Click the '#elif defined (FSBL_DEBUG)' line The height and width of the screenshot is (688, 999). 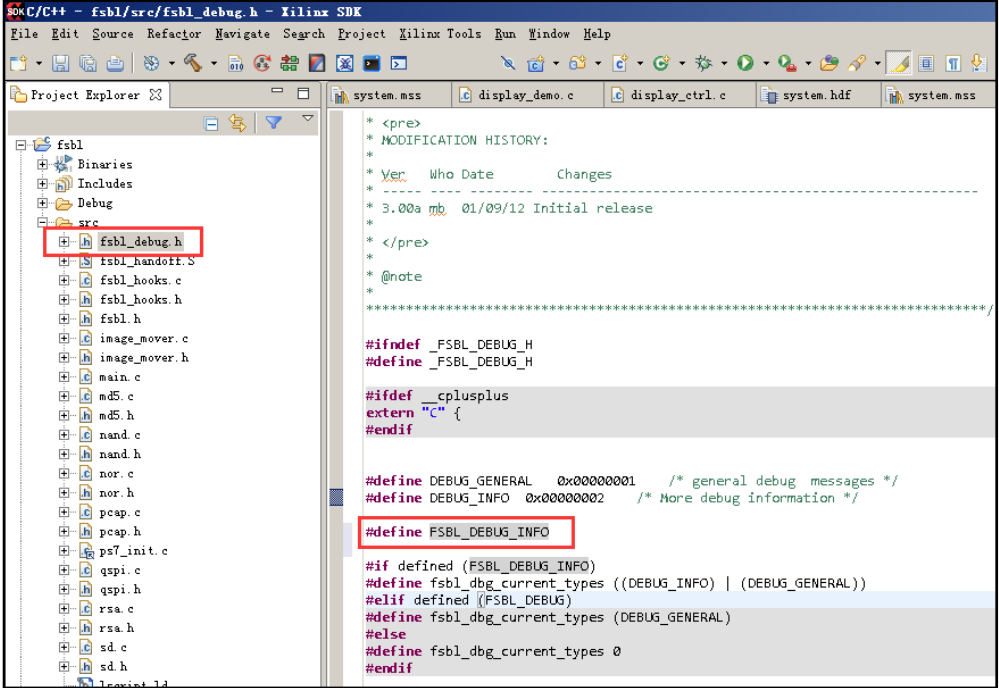tap(469, 600)
